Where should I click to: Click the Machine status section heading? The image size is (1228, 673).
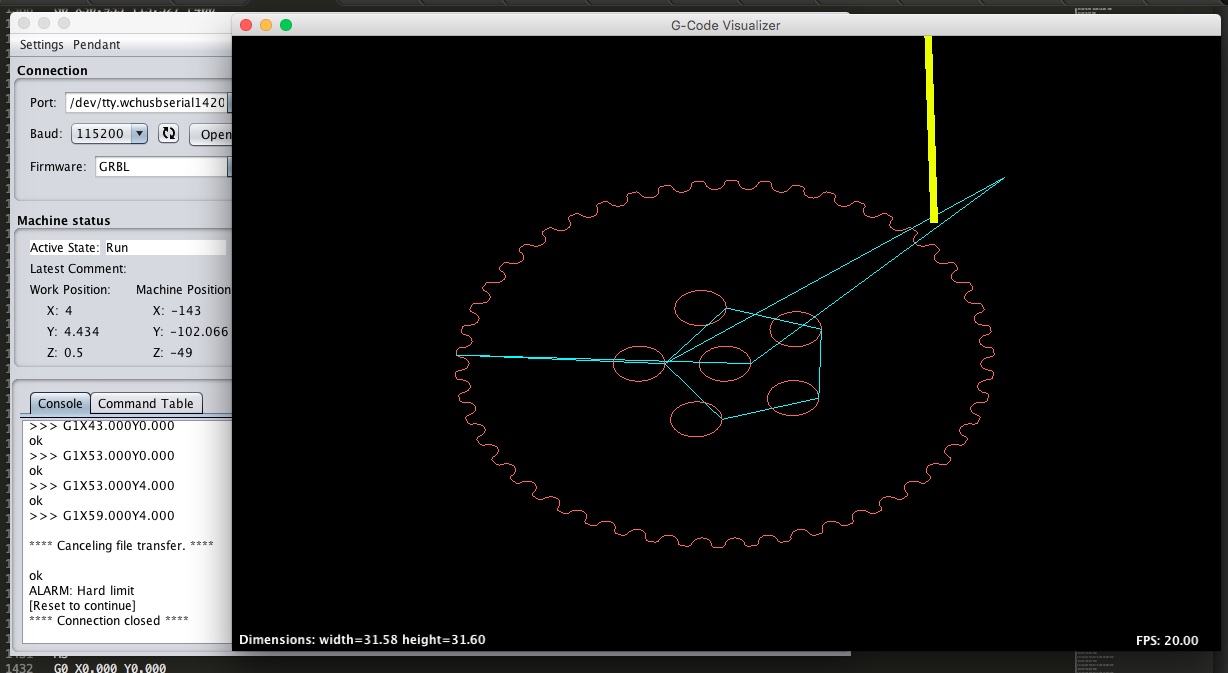pyautogui.click(x=64, y=221)
